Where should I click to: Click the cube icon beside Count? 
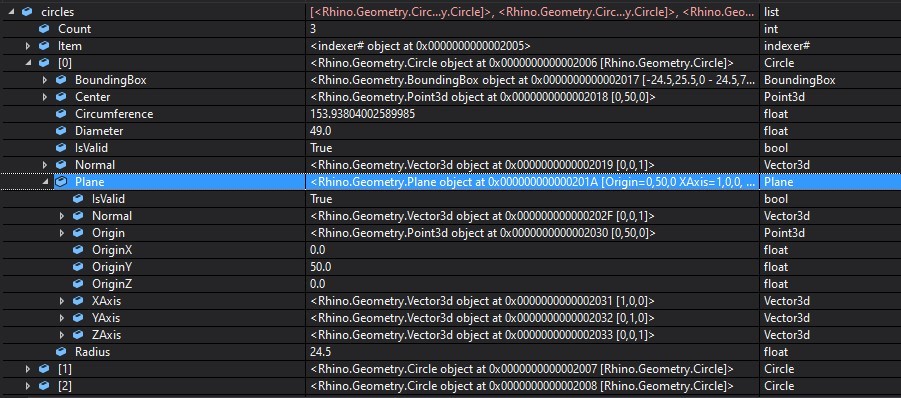click(44, 29)
